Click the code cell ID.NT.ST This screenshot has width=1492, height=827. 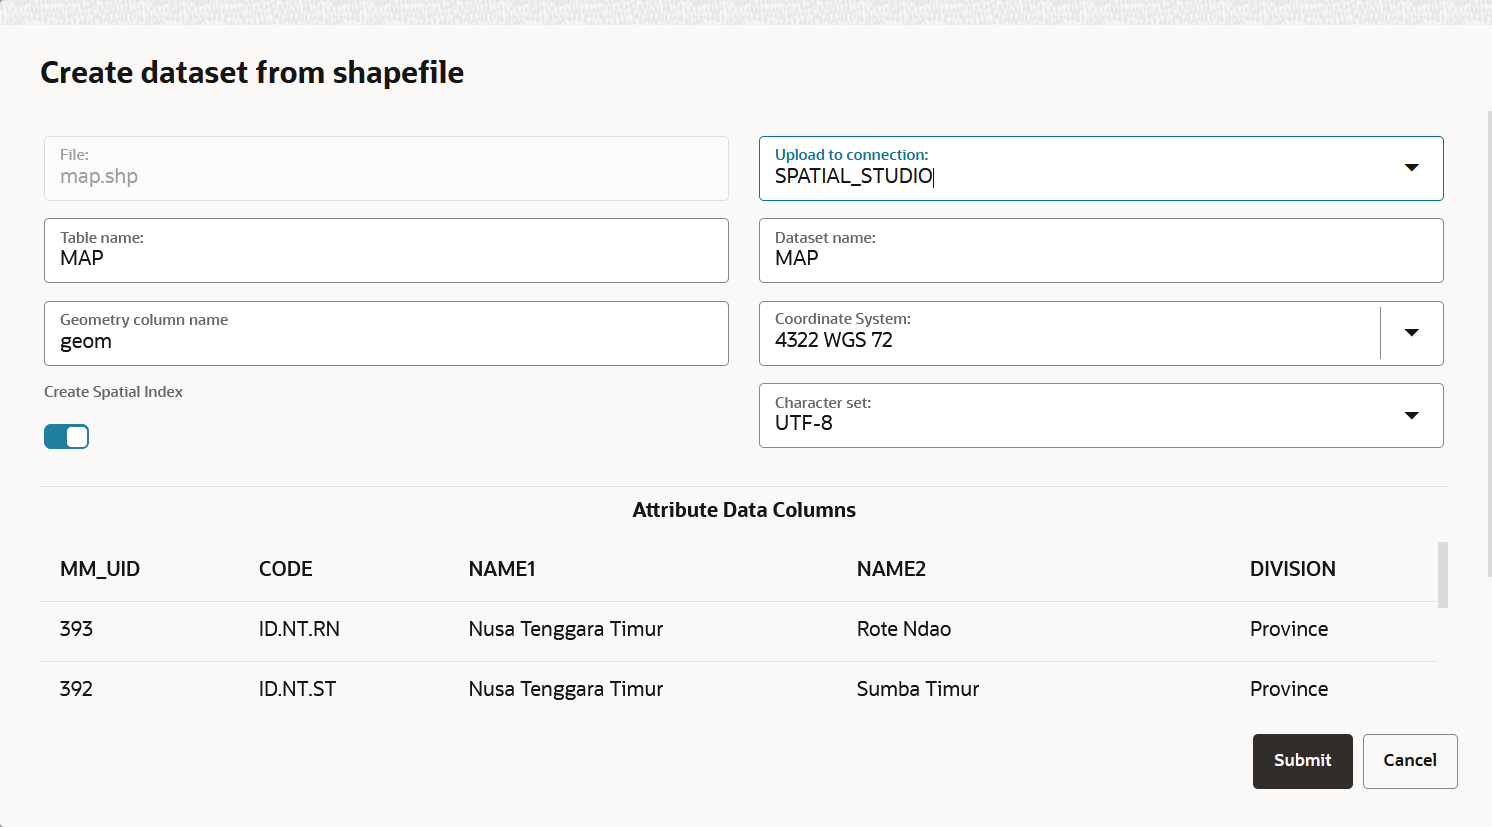(297, 689)
